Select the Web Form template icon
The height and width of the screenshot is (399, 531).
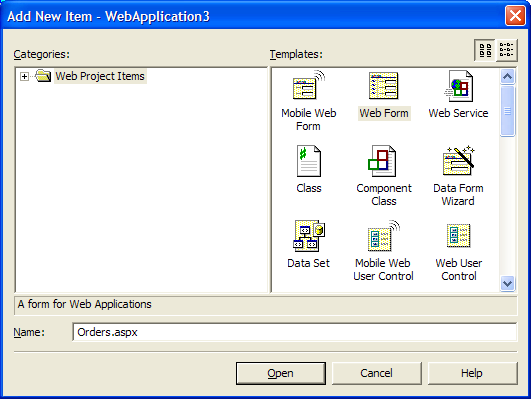click(384, 86)
